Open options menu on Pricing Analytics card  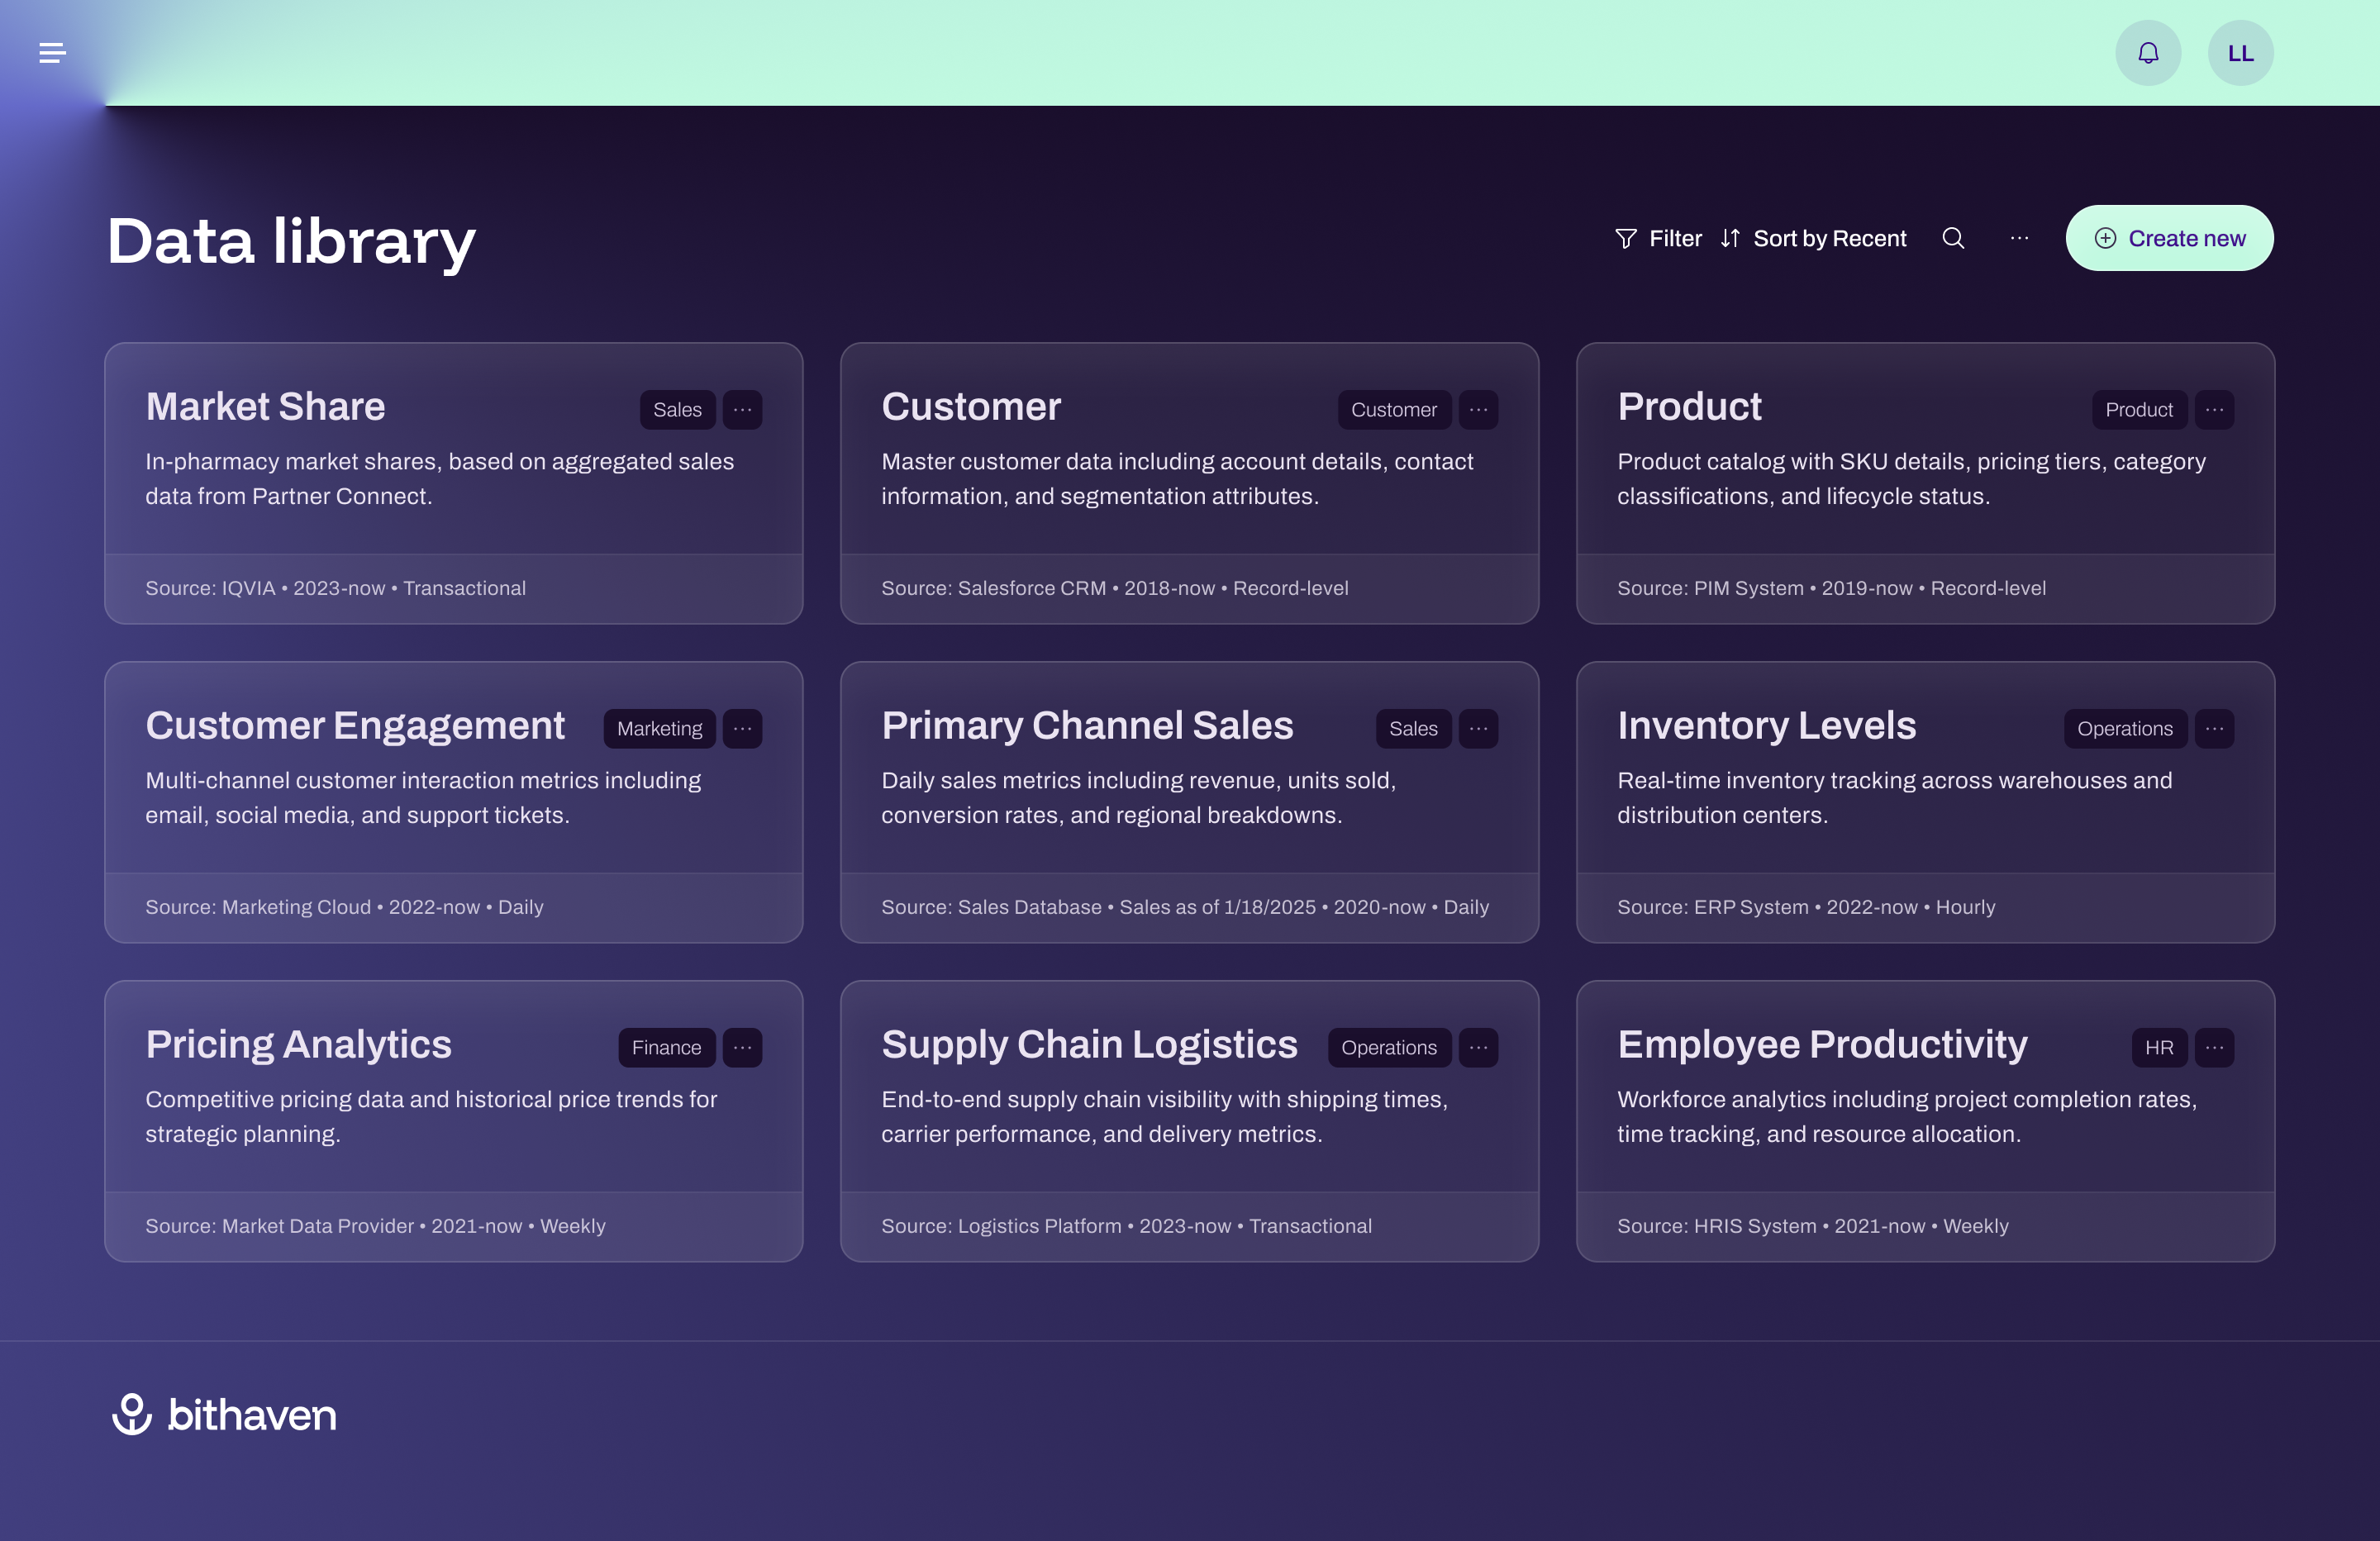tap(742, 1047)
